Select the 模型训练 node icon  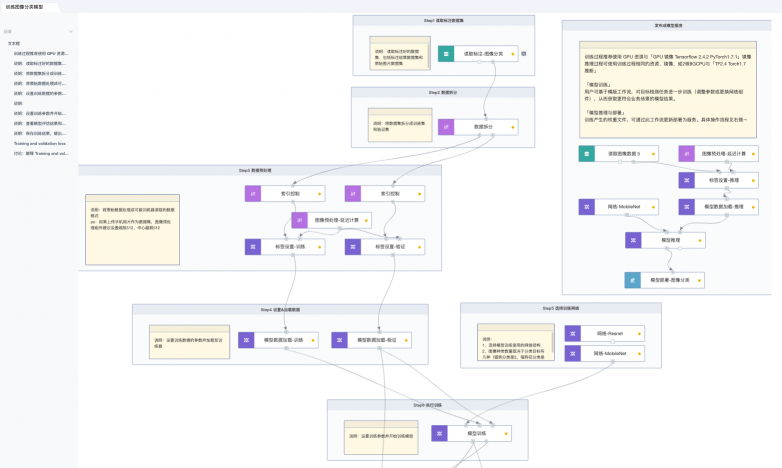(x=438, y=433)
